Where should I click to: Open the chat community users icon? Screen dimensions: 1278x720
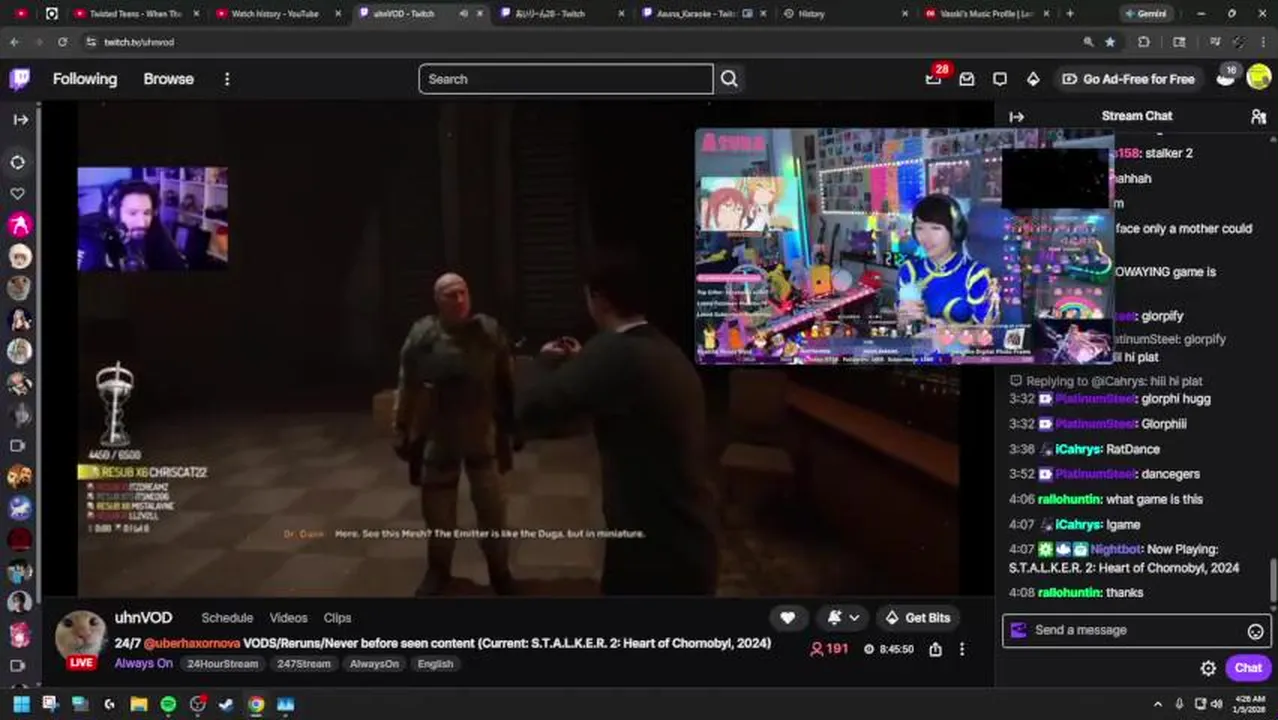click(1258, 116)
